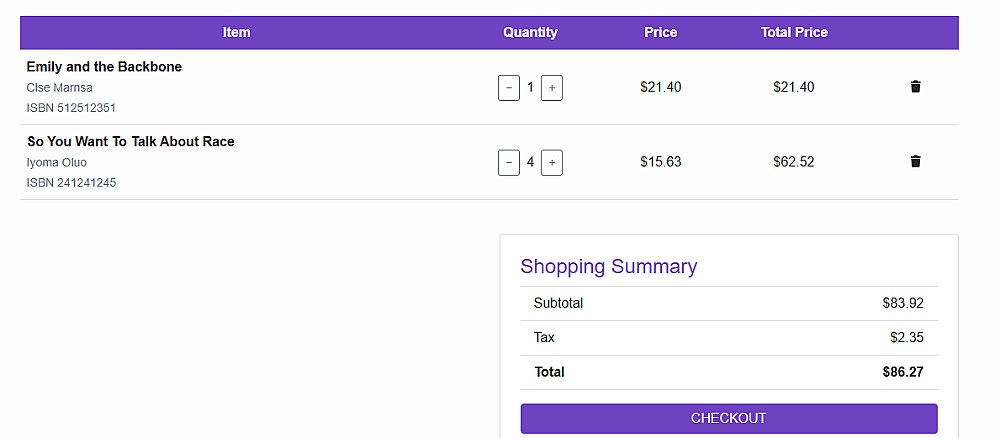1000x438 pixels.
Task: Click the Shopping Summary heading
Action: (x=608, y=266)
